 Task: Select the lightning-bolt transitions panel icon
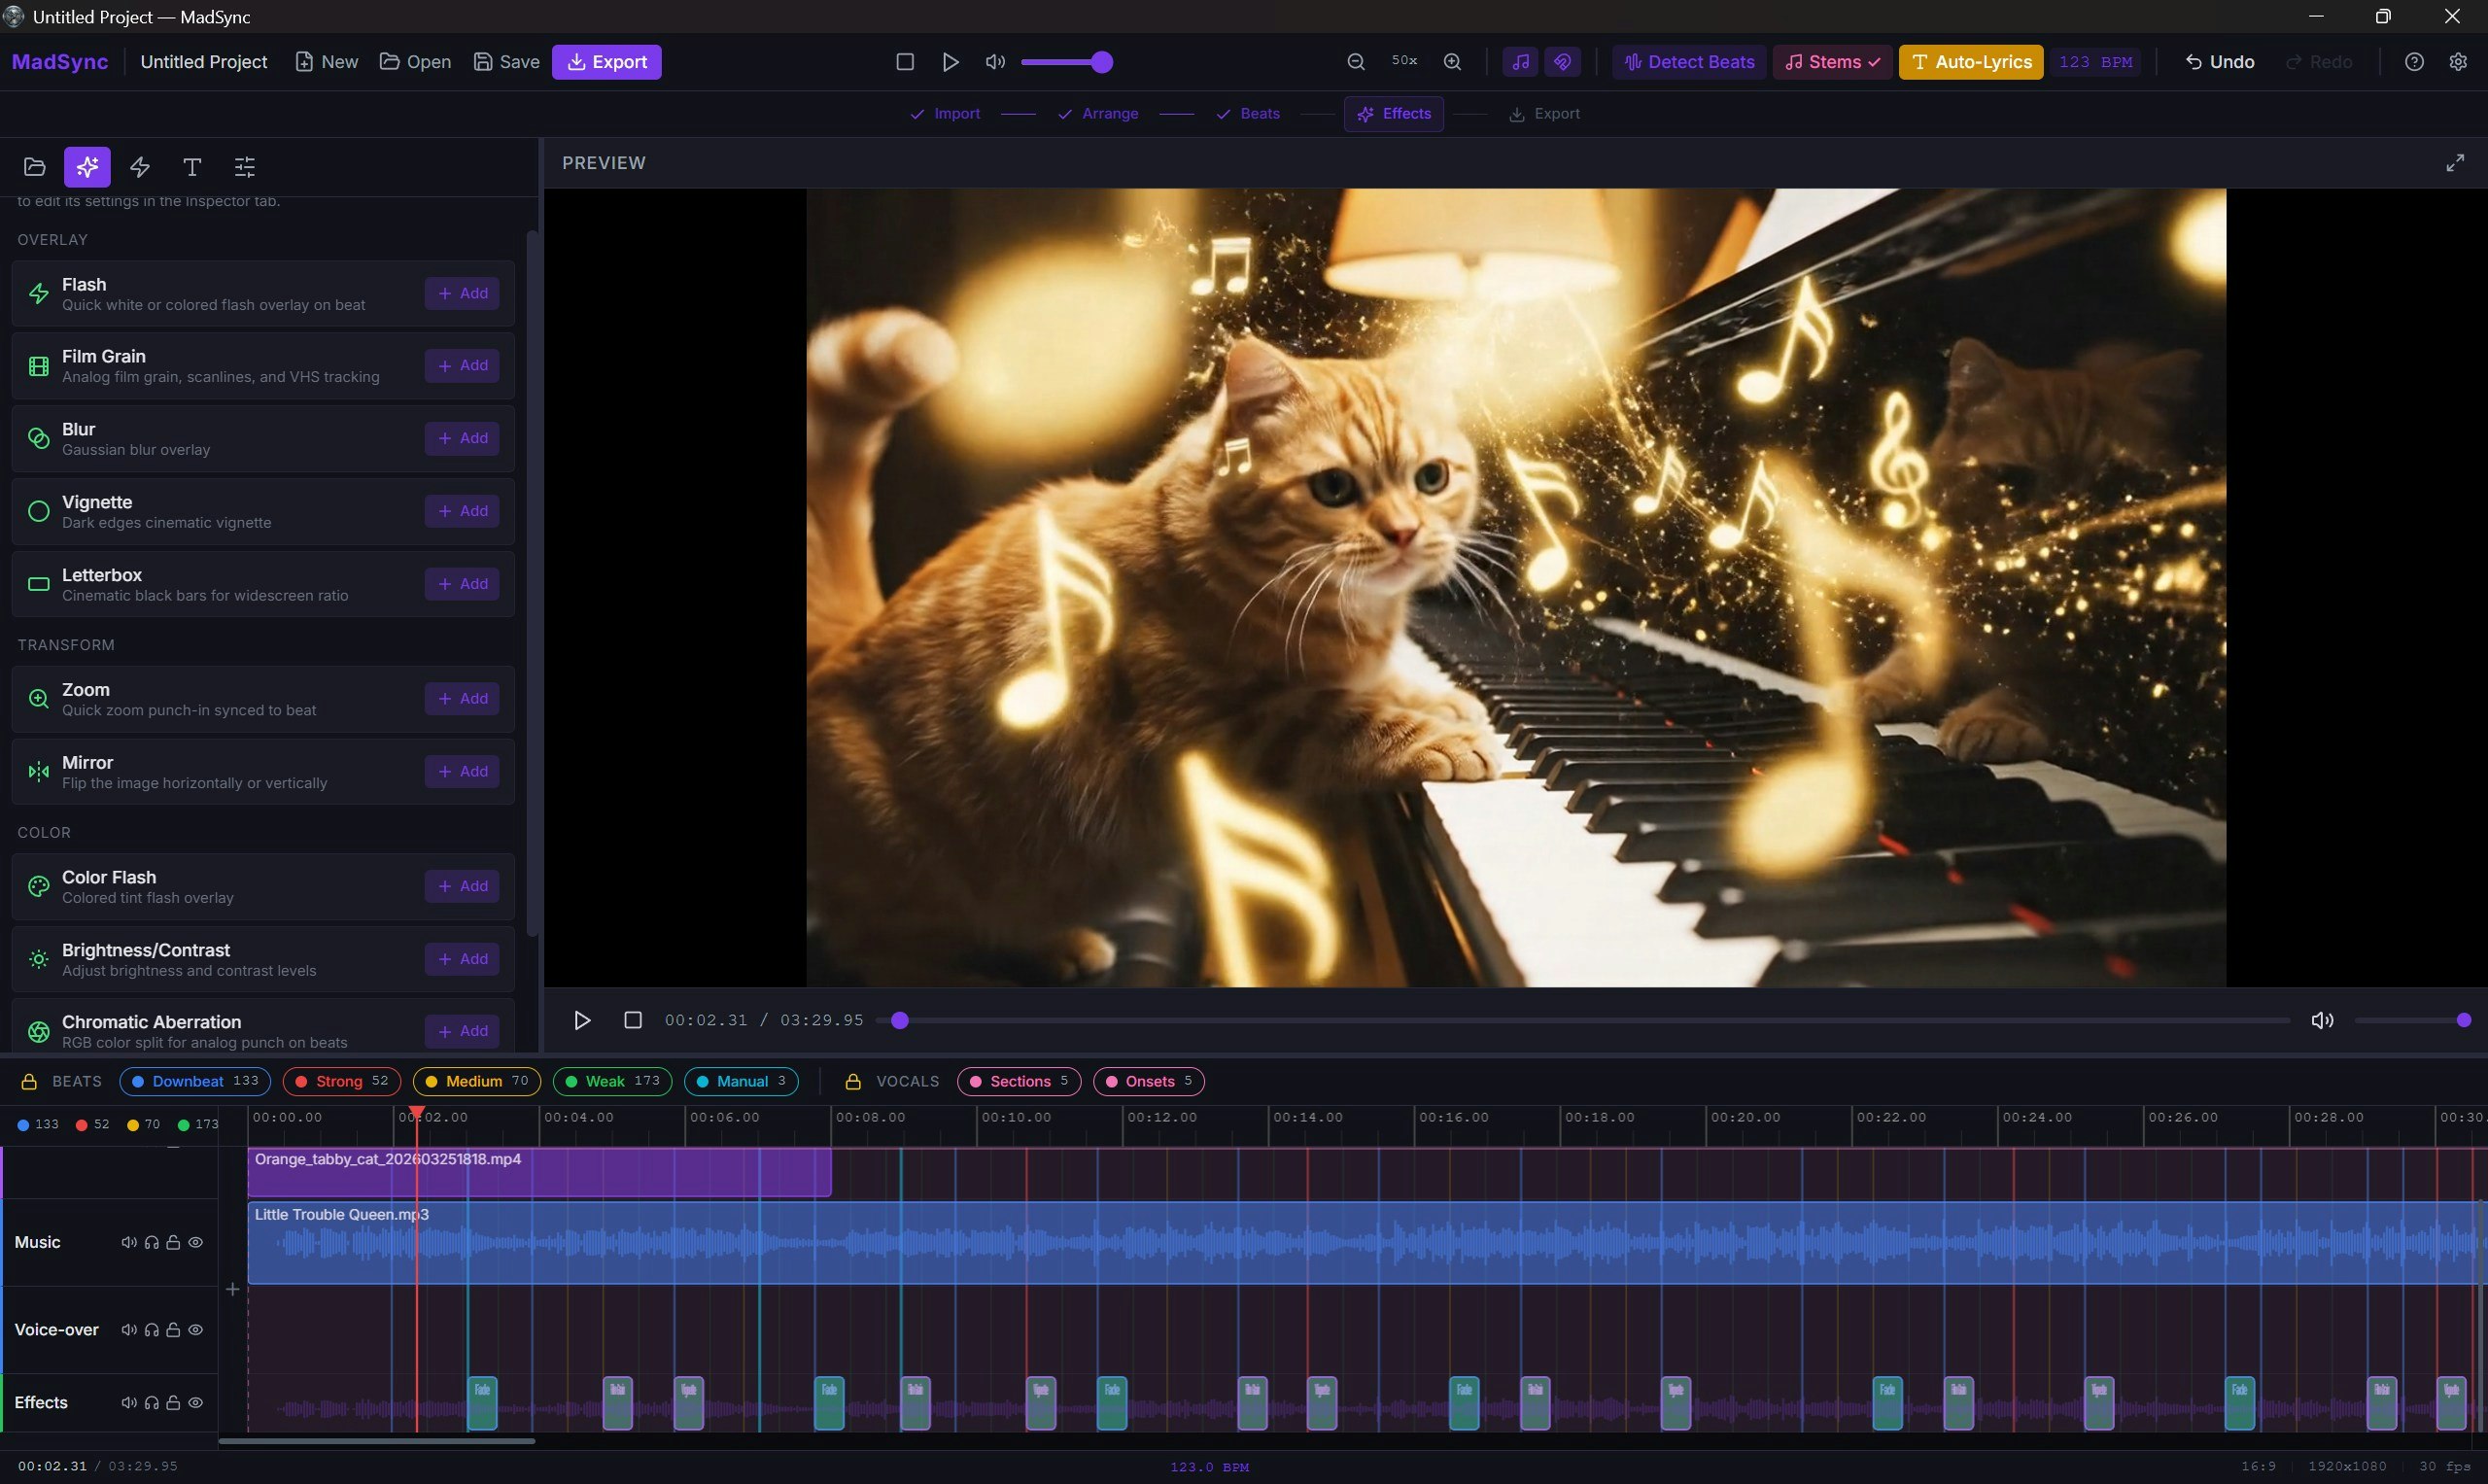[139, 167]
